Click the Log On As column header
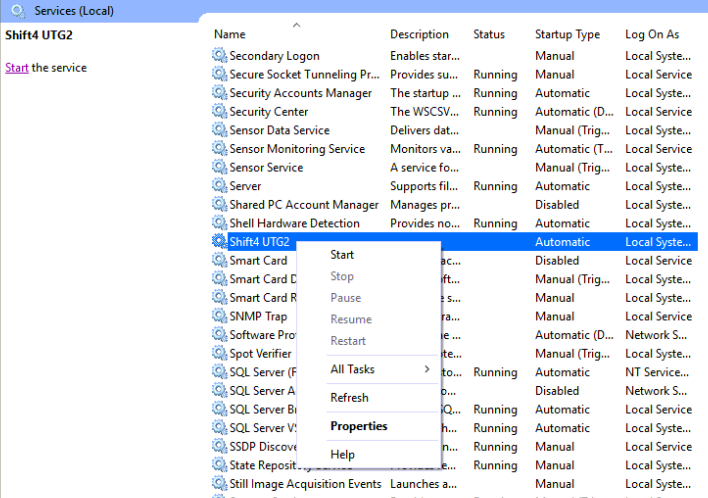Viewport: 708px width, 498px height. pyautogui.click(x=652, y=34)
